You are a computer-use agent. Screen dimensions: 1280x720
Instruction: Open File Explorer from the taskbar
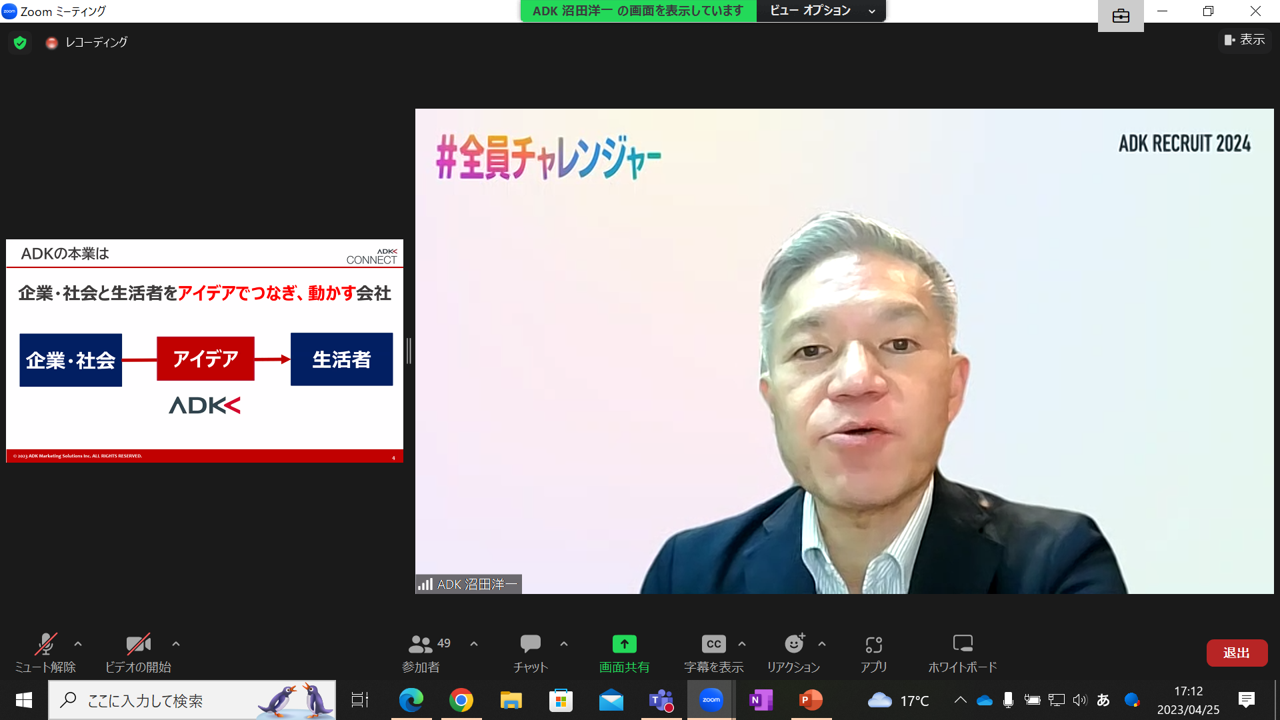click(511, 700)
